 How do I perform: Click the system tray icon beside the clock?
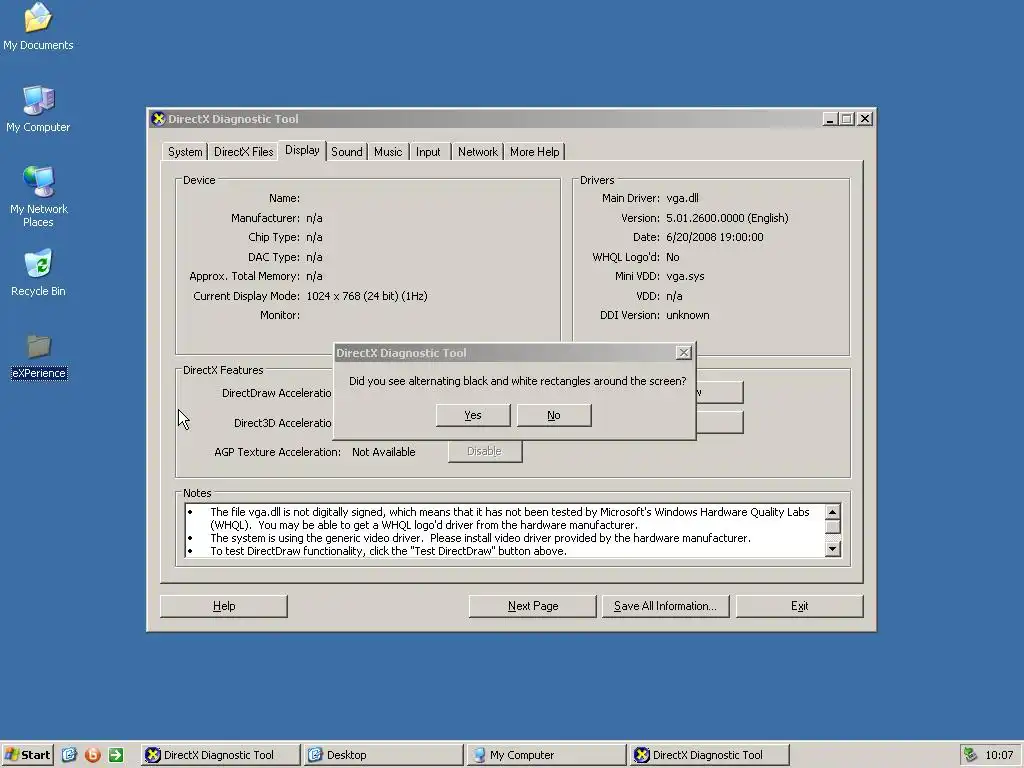point(970,755)
